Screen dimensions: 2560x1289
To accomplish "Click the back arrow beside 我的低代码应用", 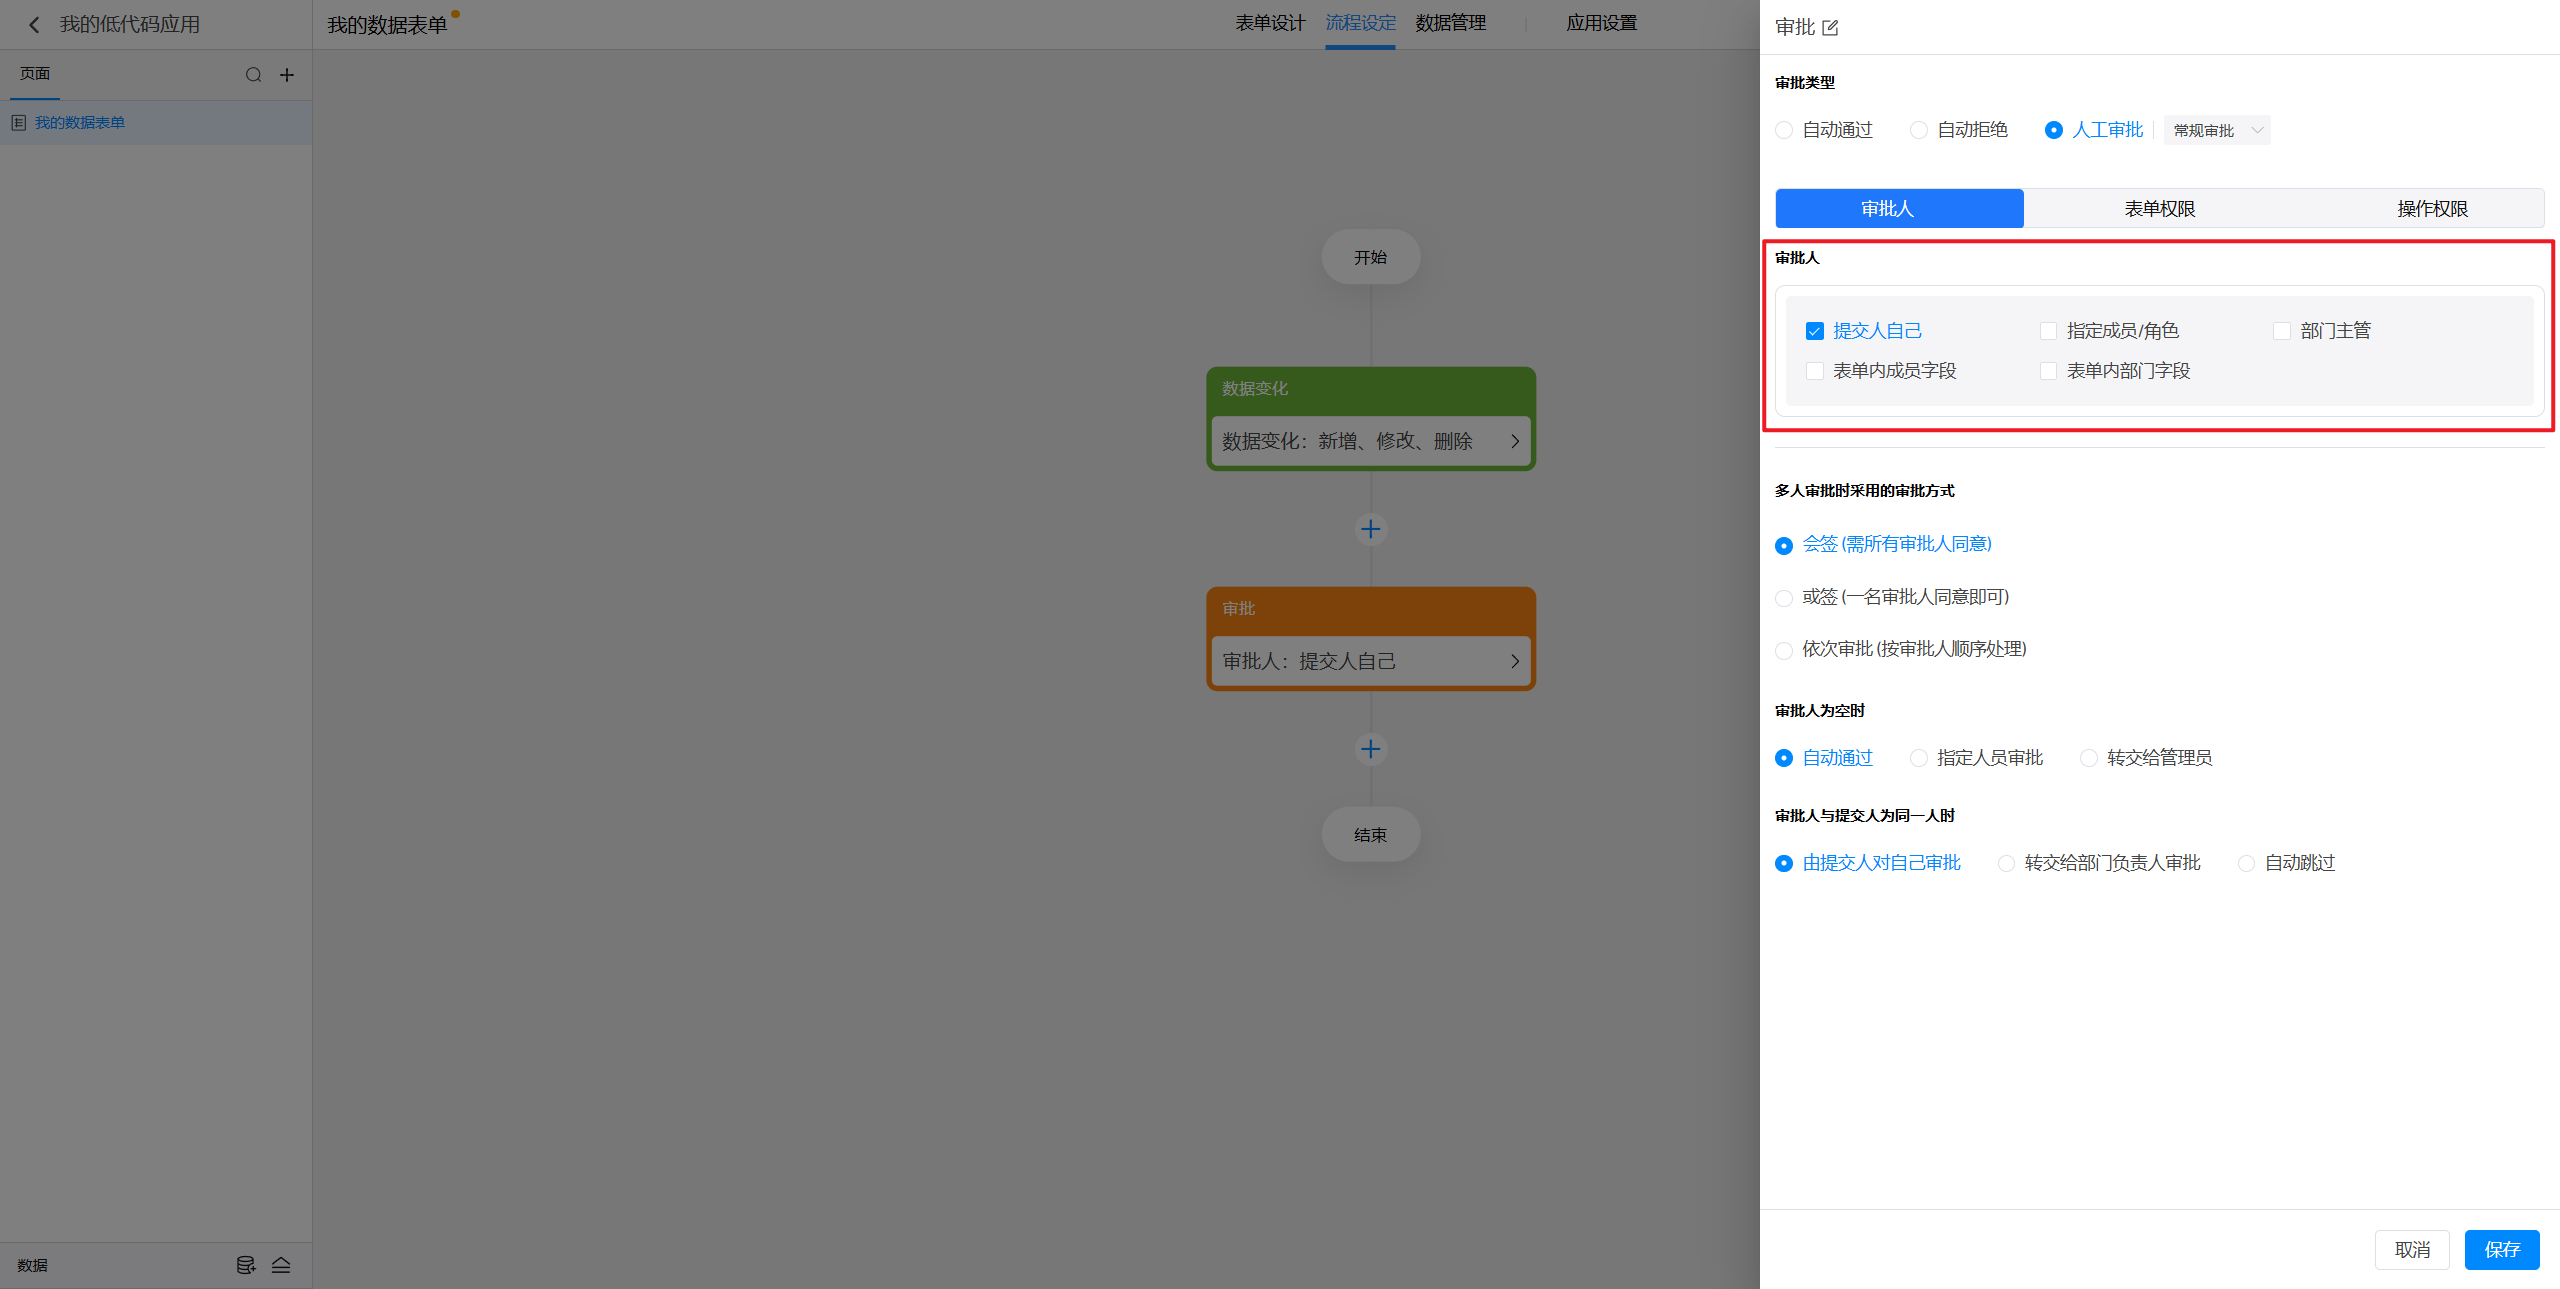I will [x=34, y=25].
